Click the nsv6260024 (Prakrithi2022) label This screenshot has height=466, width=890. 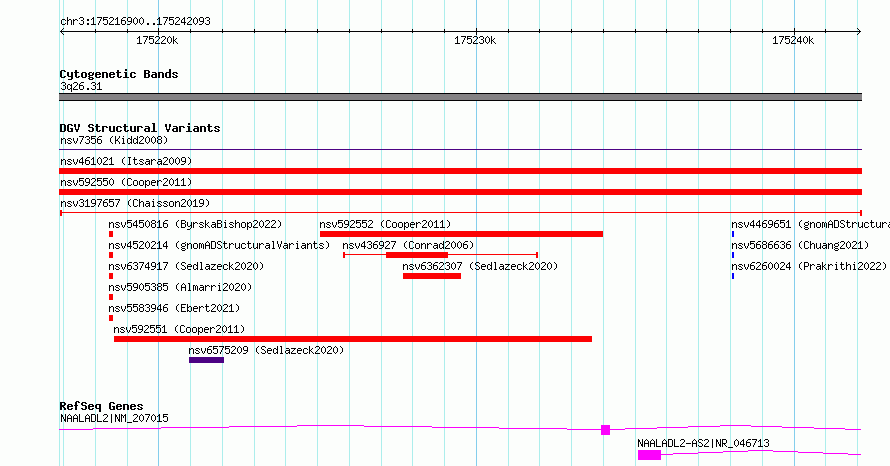pos(809,266)
